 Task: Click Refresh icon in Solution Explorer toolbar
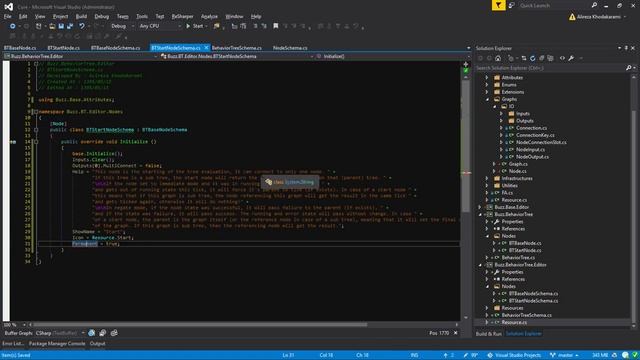tap(533, 58)
